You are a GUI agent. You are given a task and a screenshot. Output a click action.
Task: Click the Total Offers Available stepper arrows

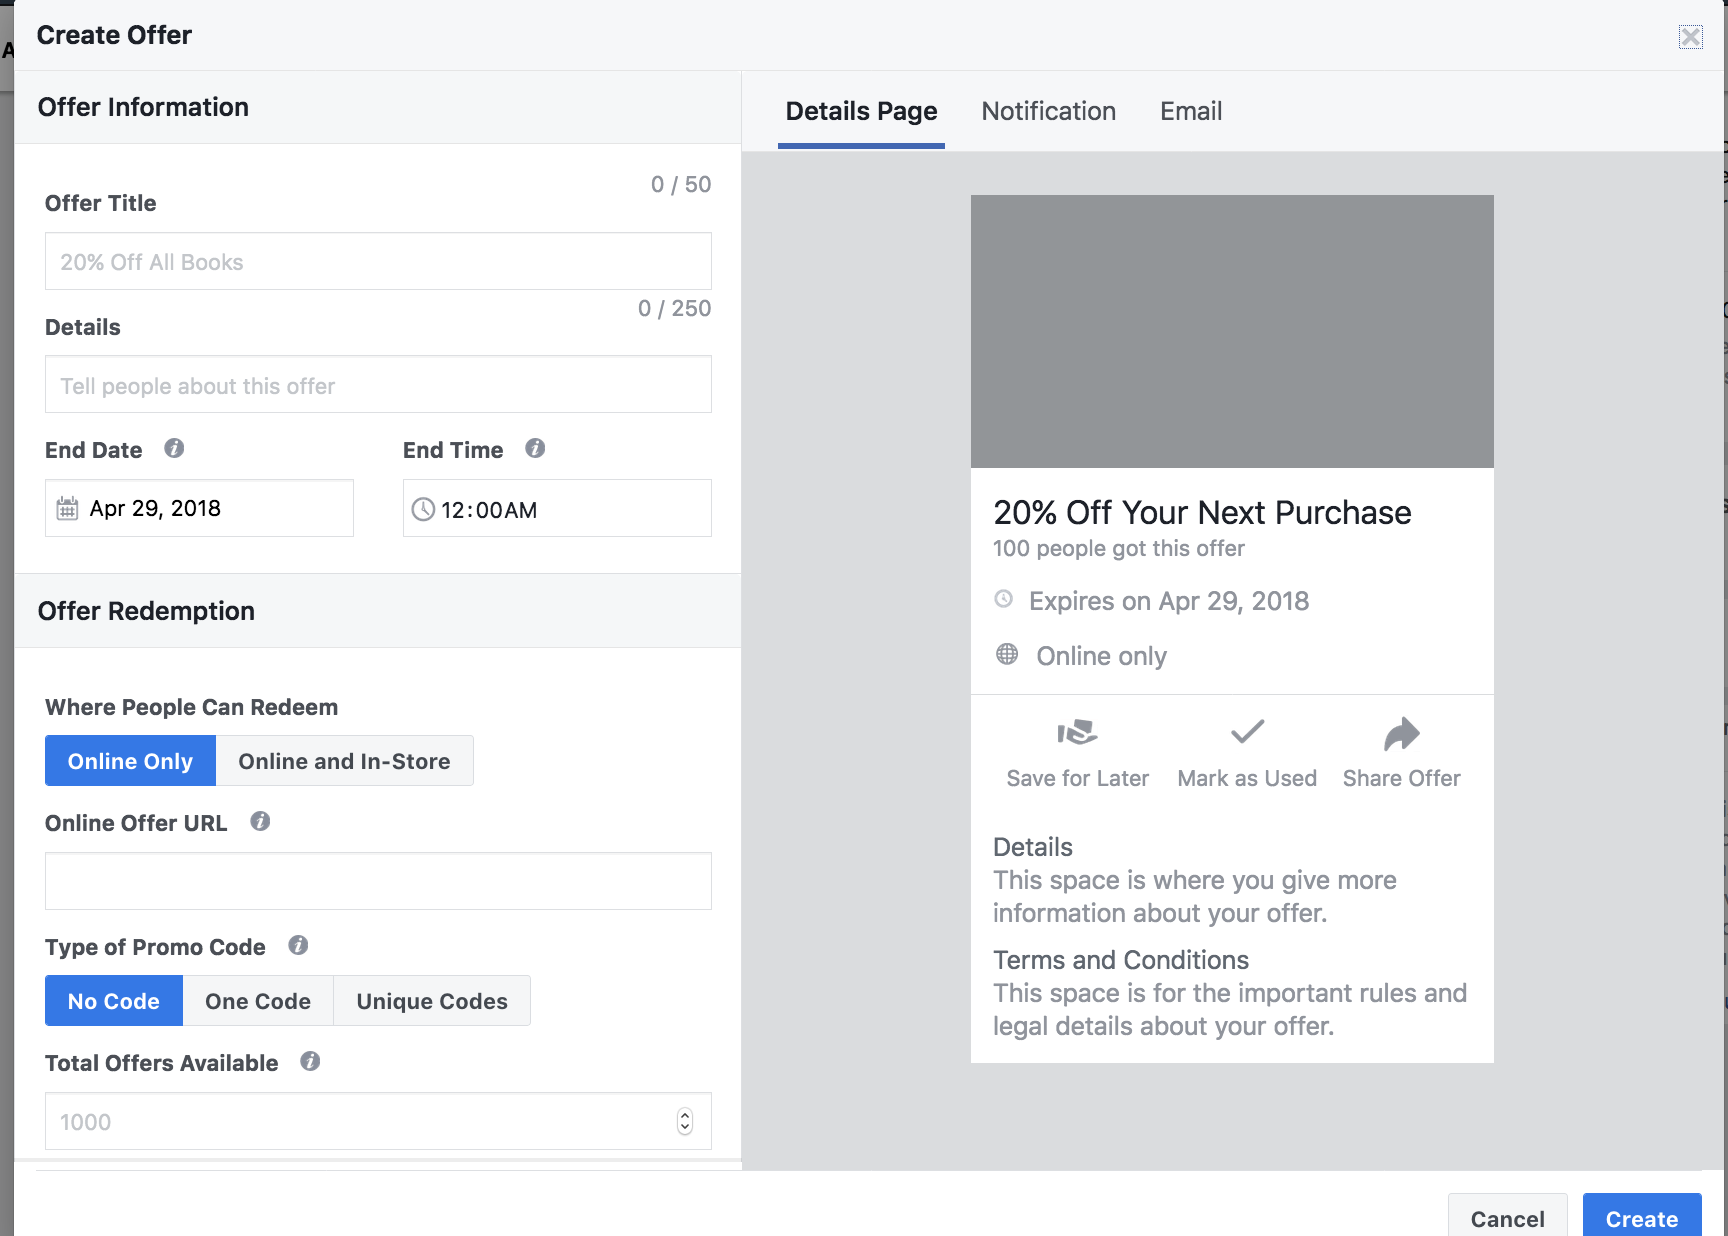click(x=685, y=1122)
